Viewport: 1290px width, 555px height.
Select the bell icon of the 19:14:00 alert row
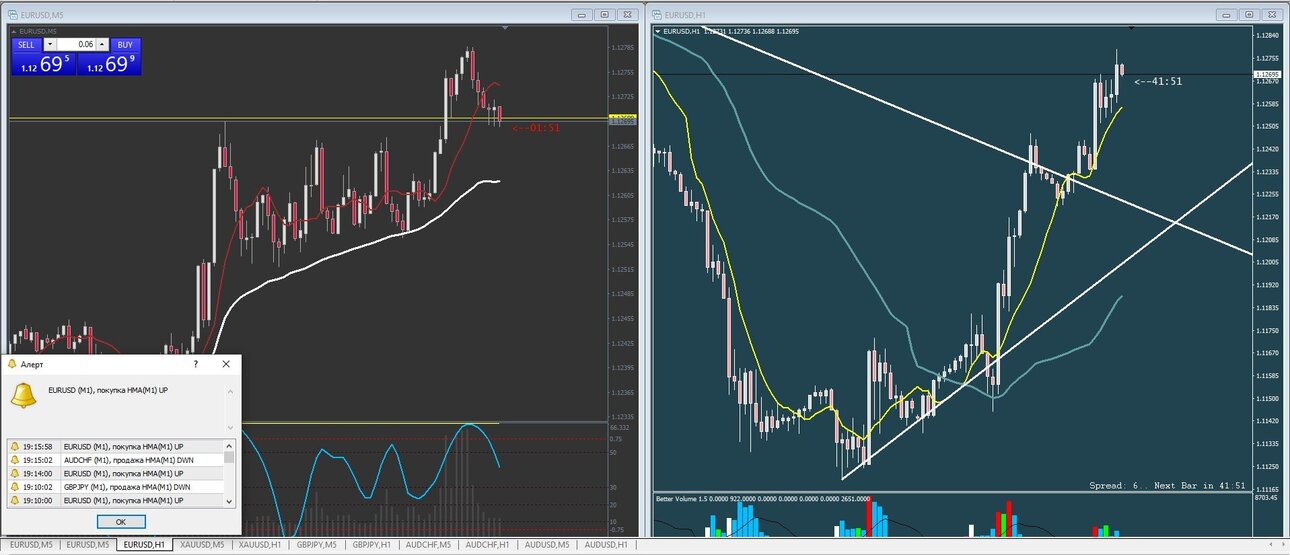14,473
